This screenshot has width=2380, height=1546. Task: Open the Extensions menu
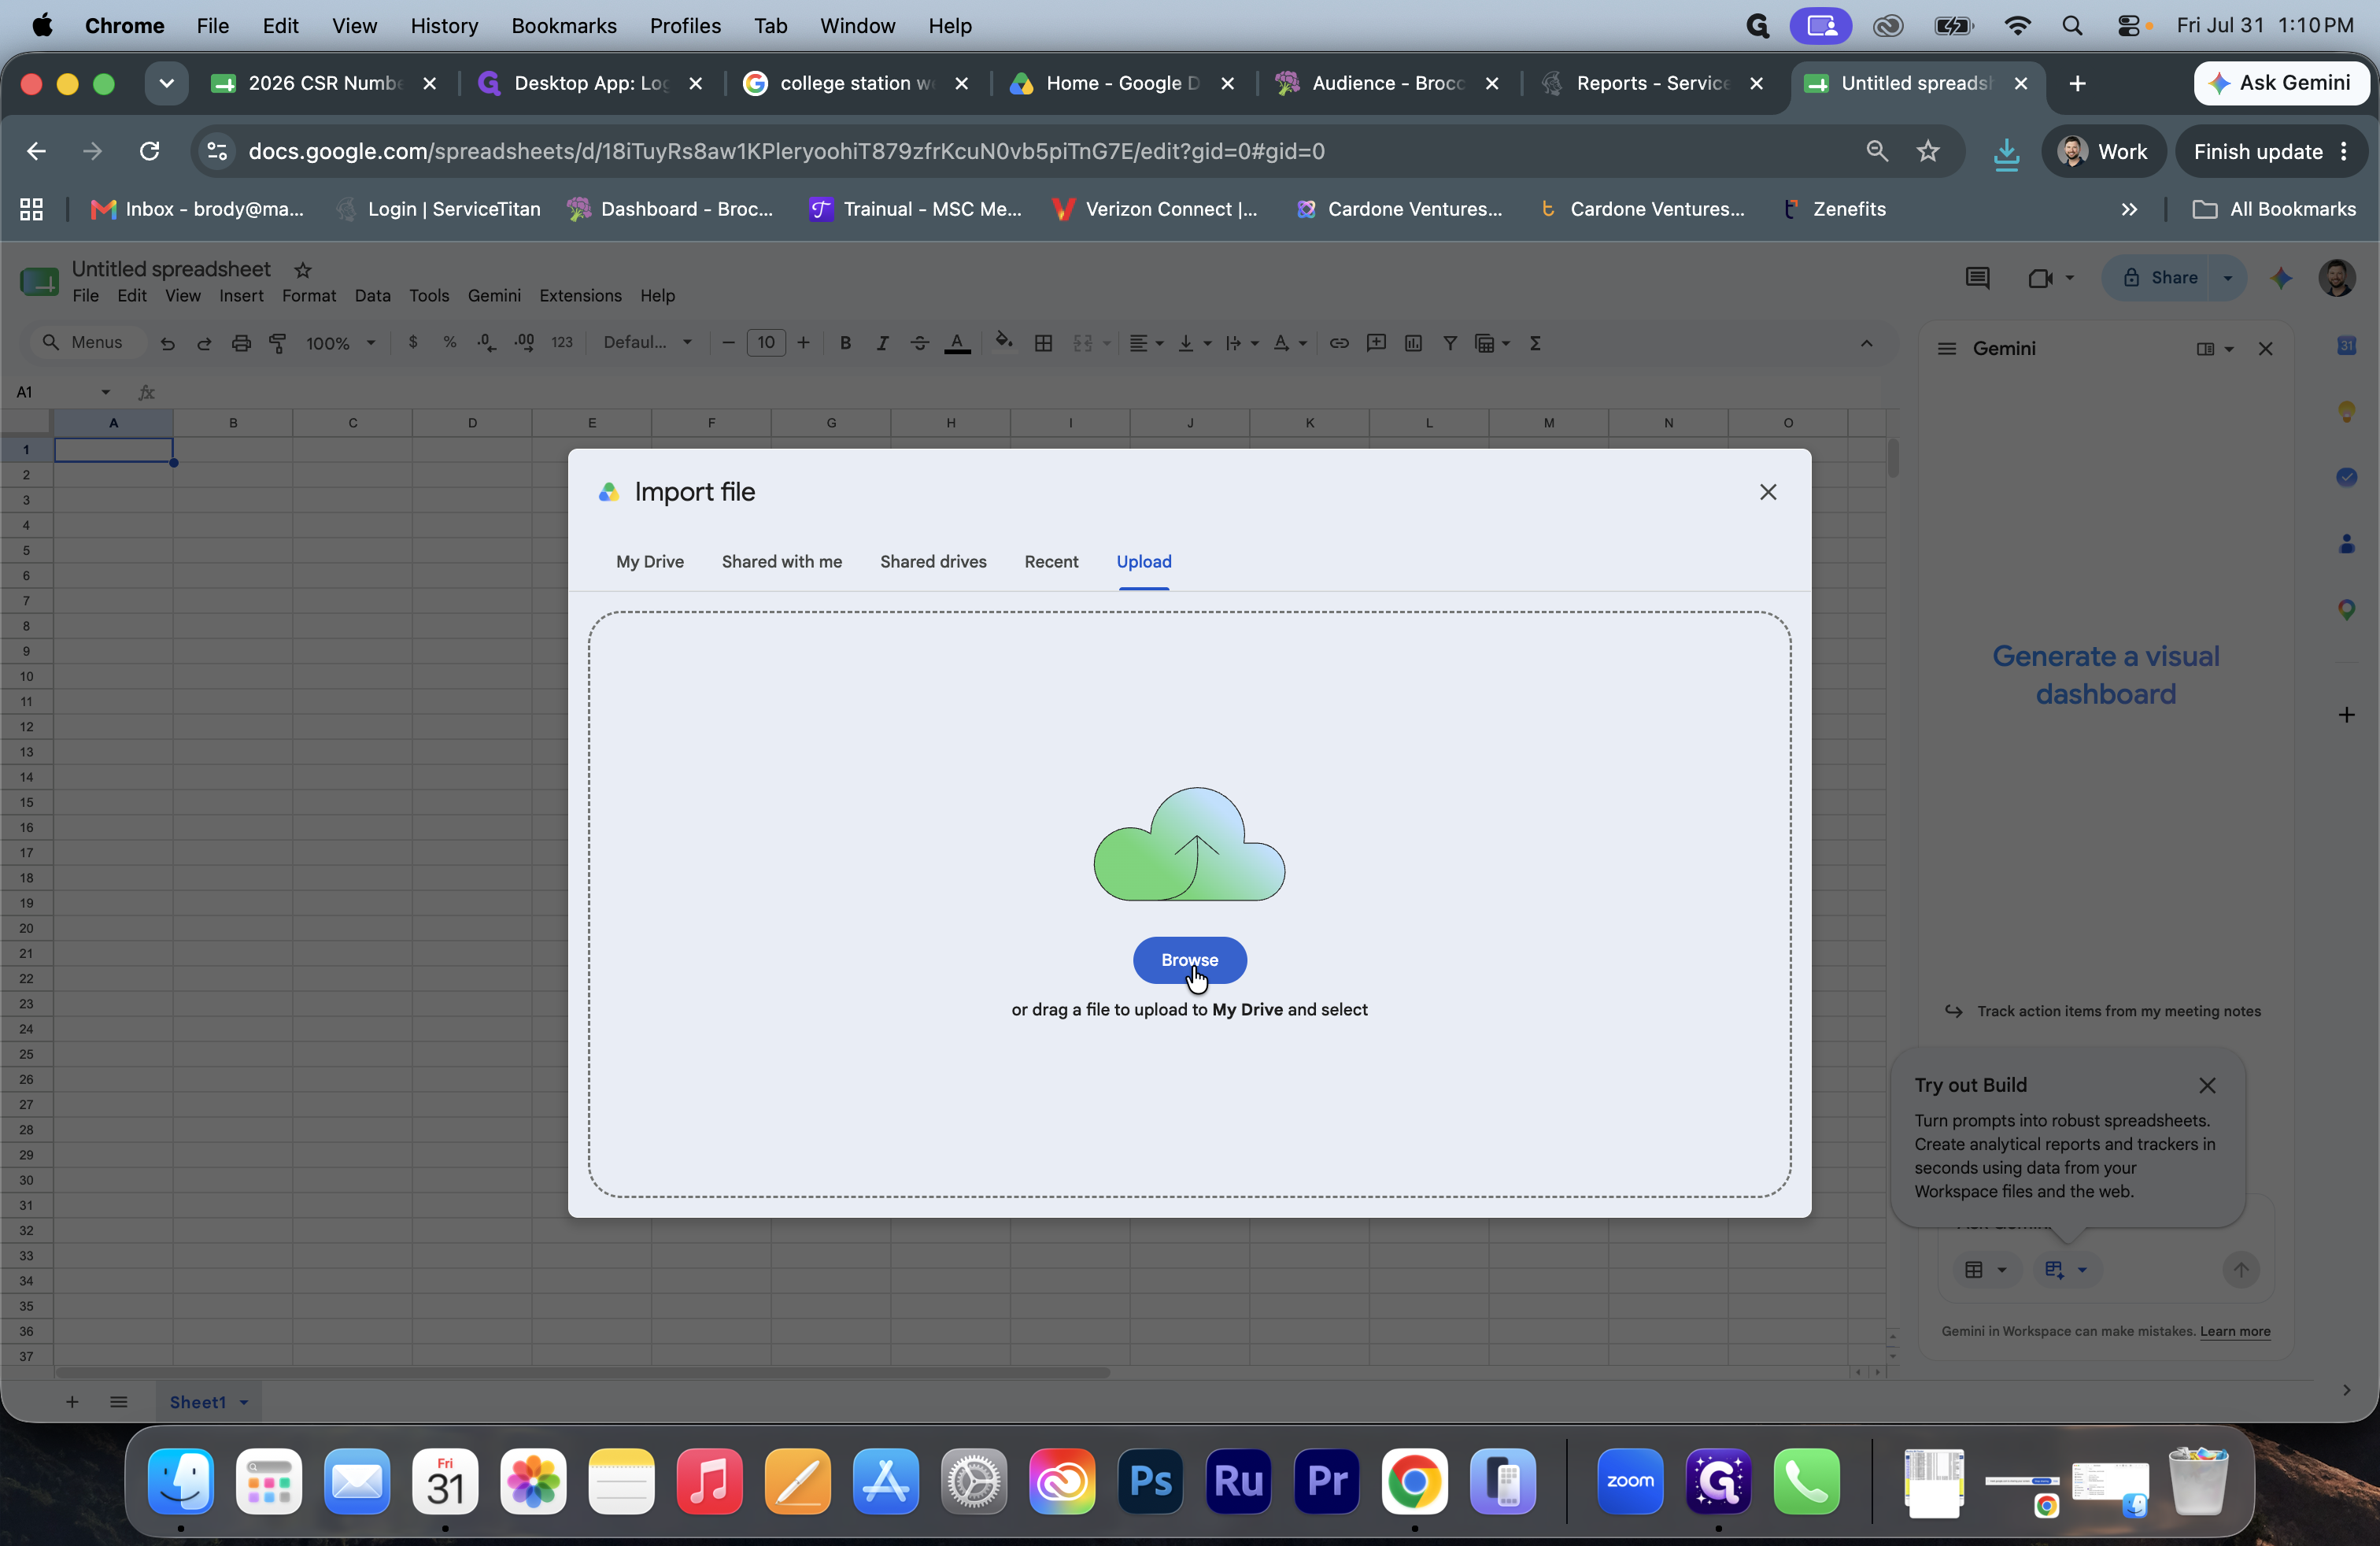(580, 296)
